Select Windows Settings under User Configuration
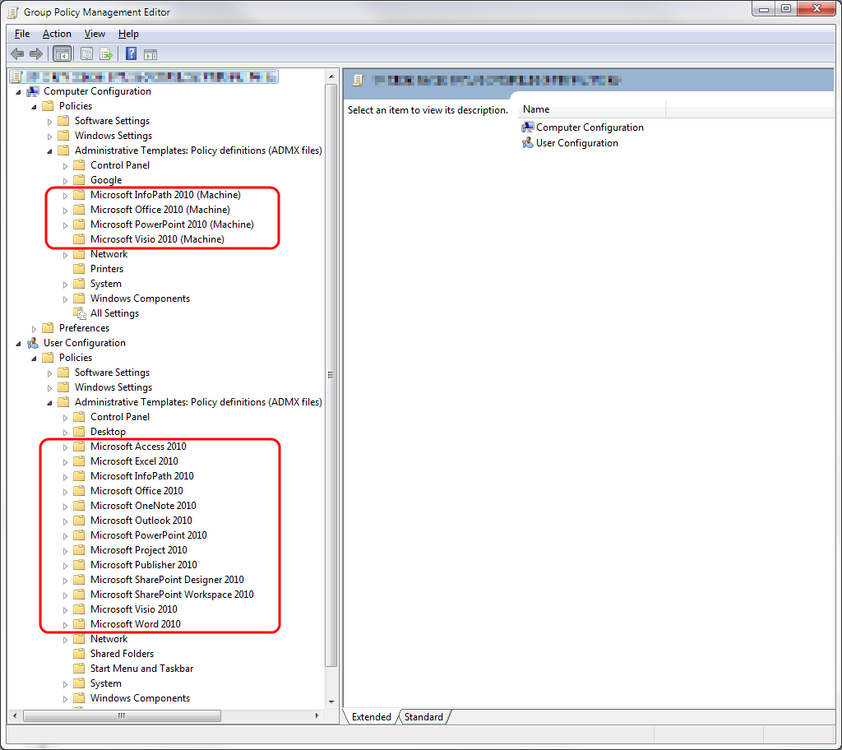842x750 pixels. coord(113,387)
